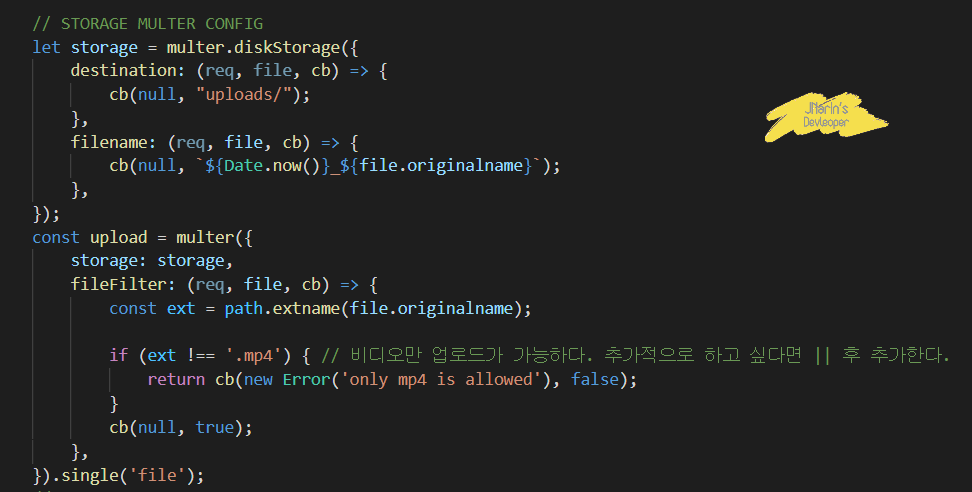This screenshot has width=972, height=492.
Task: Click the destination property key
Action: tap(123, 71)
